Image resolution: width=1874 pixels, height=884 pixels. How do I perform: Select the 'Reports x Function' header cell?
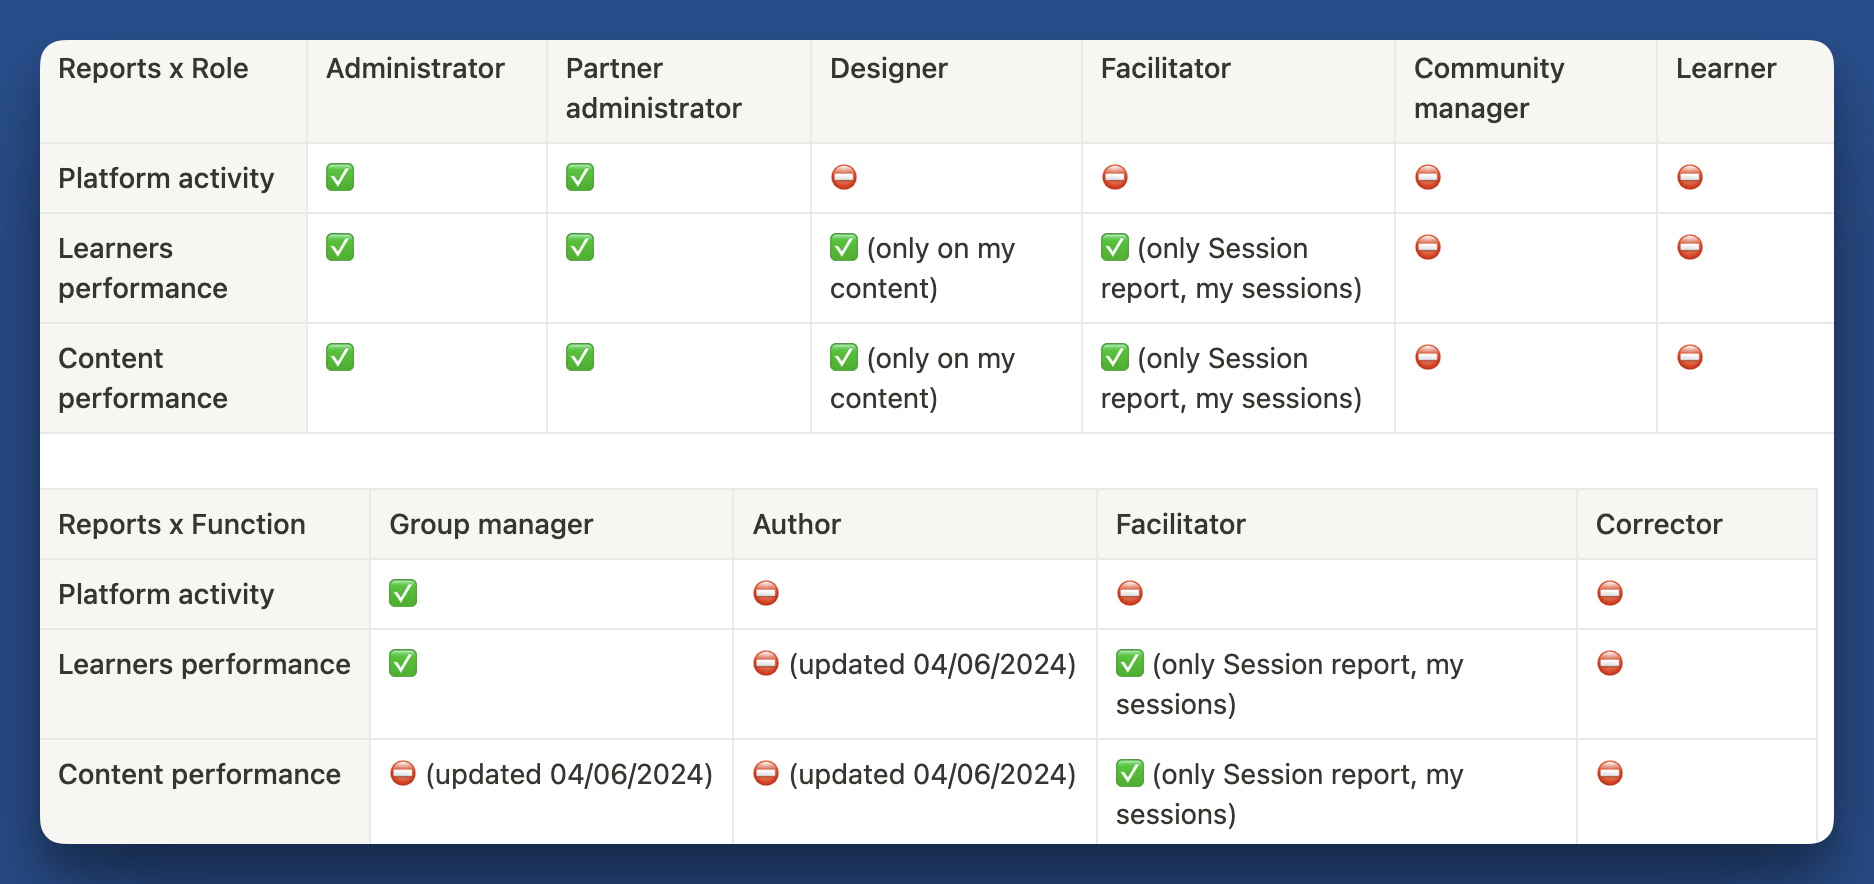point(182,525)
